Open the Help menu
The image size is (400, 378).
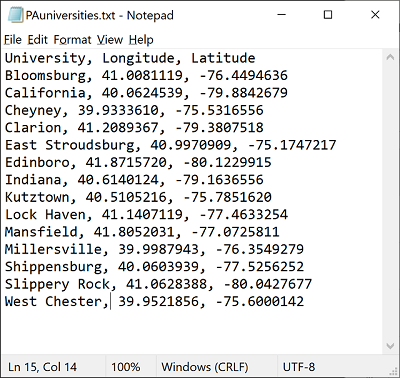click(141, 40)
